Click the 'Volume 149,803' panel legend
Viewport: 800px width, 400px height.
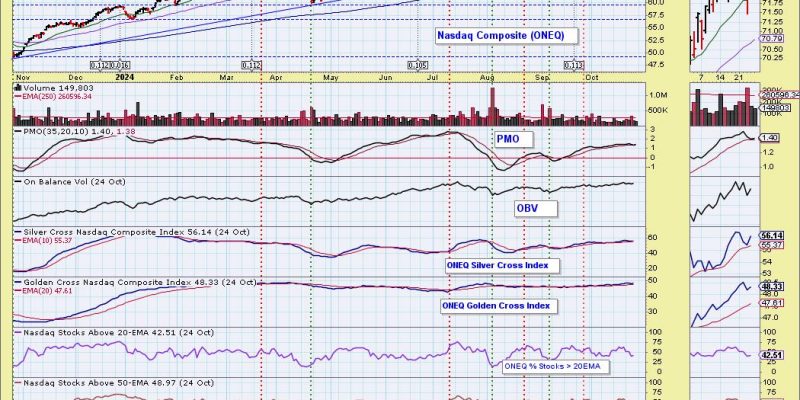coord(57,88)
